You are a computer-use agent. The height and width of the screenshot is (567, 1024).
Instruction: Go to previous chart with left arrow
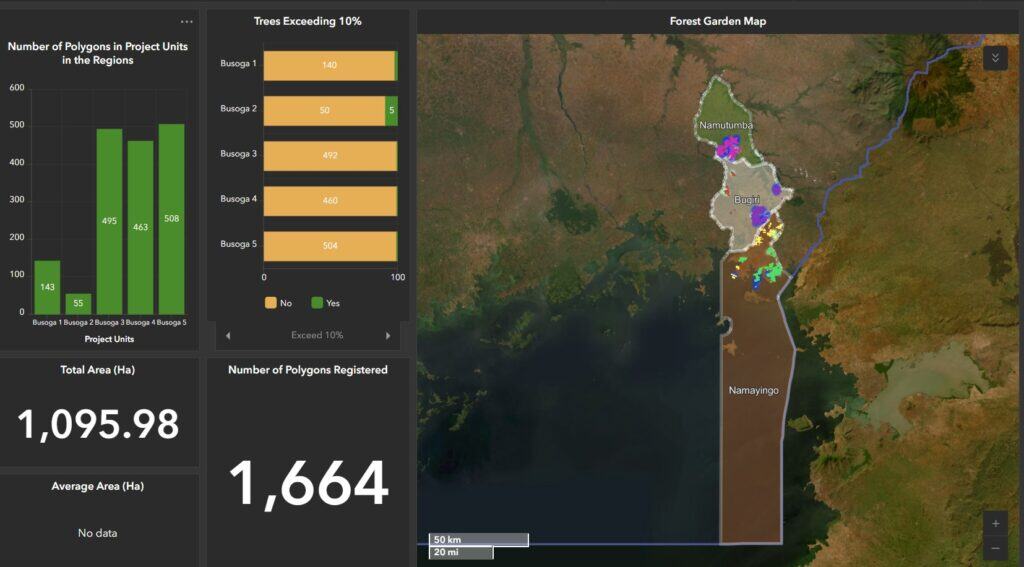[x=227, y=335]
